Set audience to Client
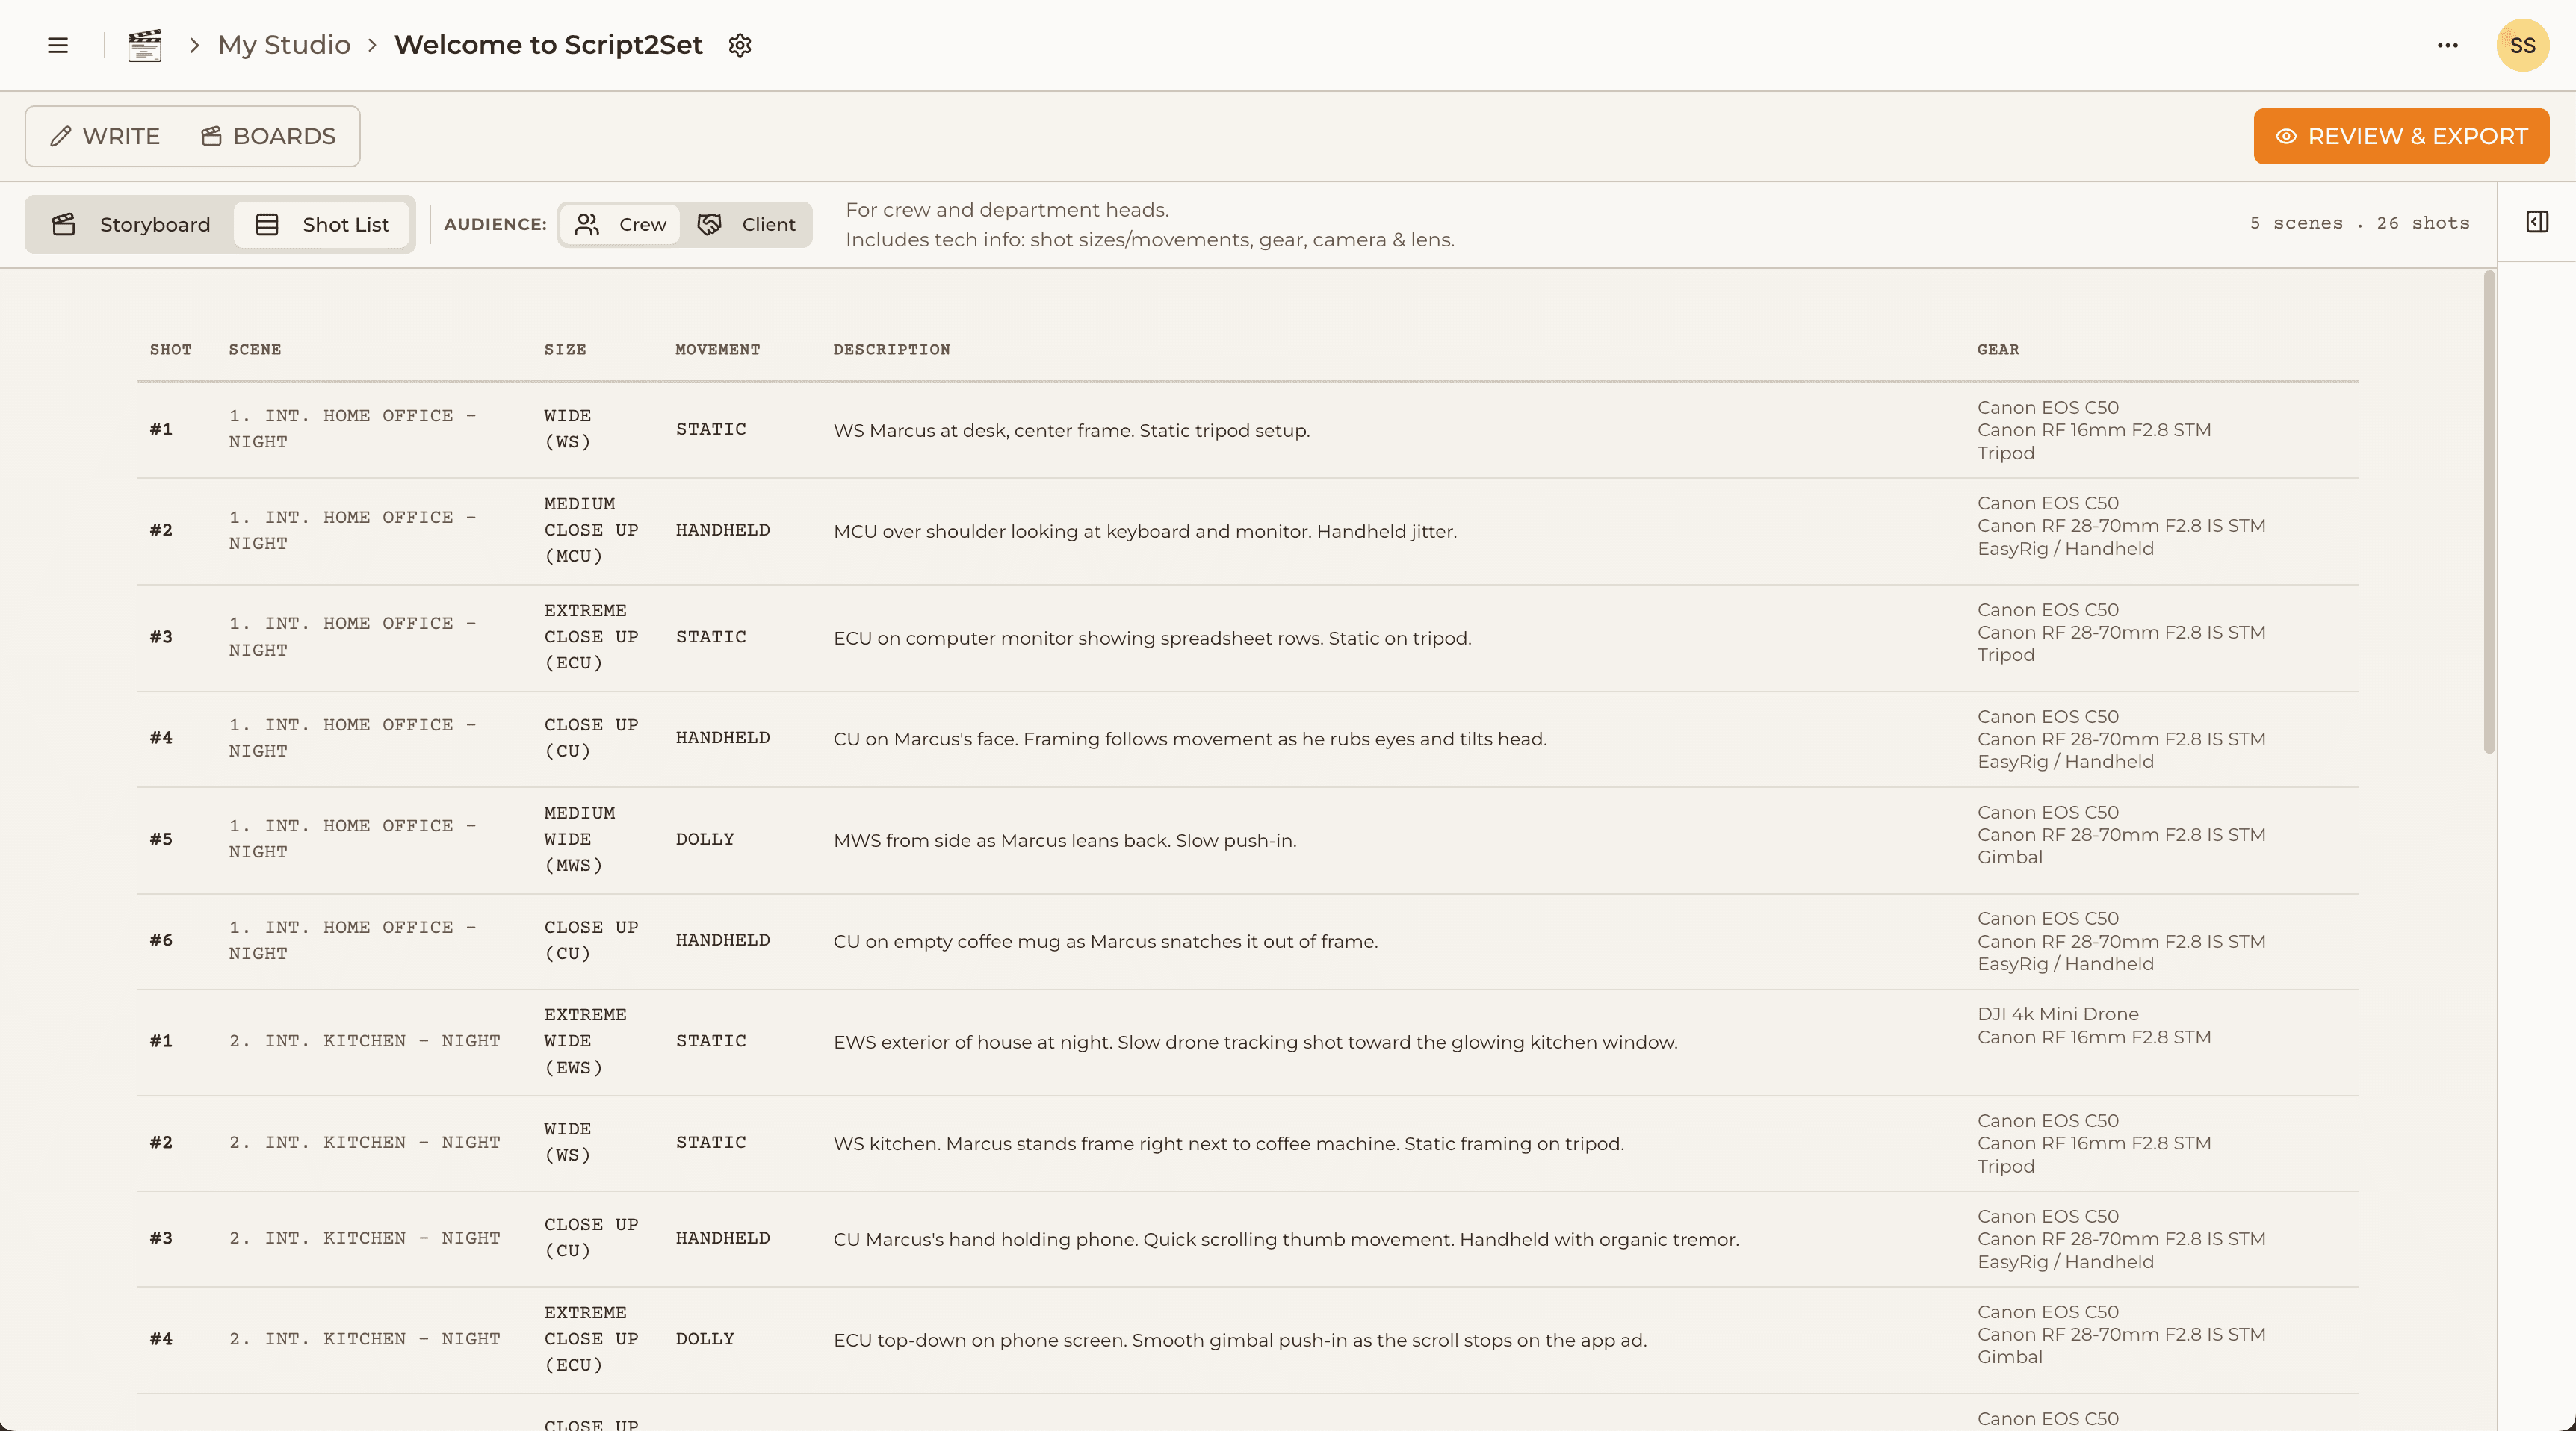2576x1431 pixels. click(x=747, y=224)
